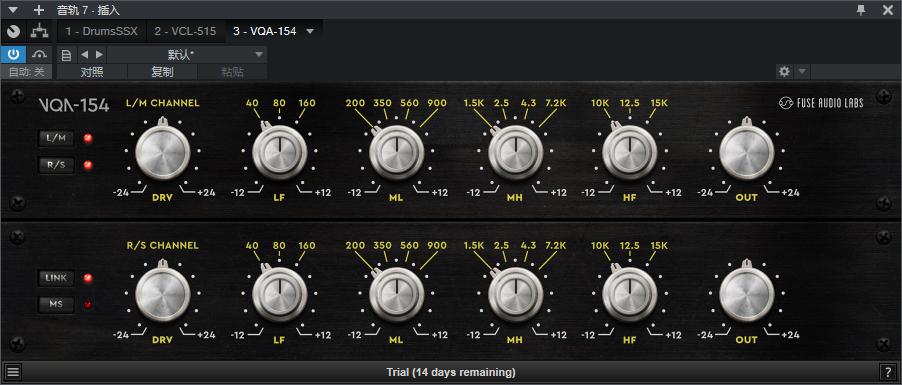Viewport: 902px width, 385px height.
Task: Click the 对照 compare button
Action: [92, 72]
